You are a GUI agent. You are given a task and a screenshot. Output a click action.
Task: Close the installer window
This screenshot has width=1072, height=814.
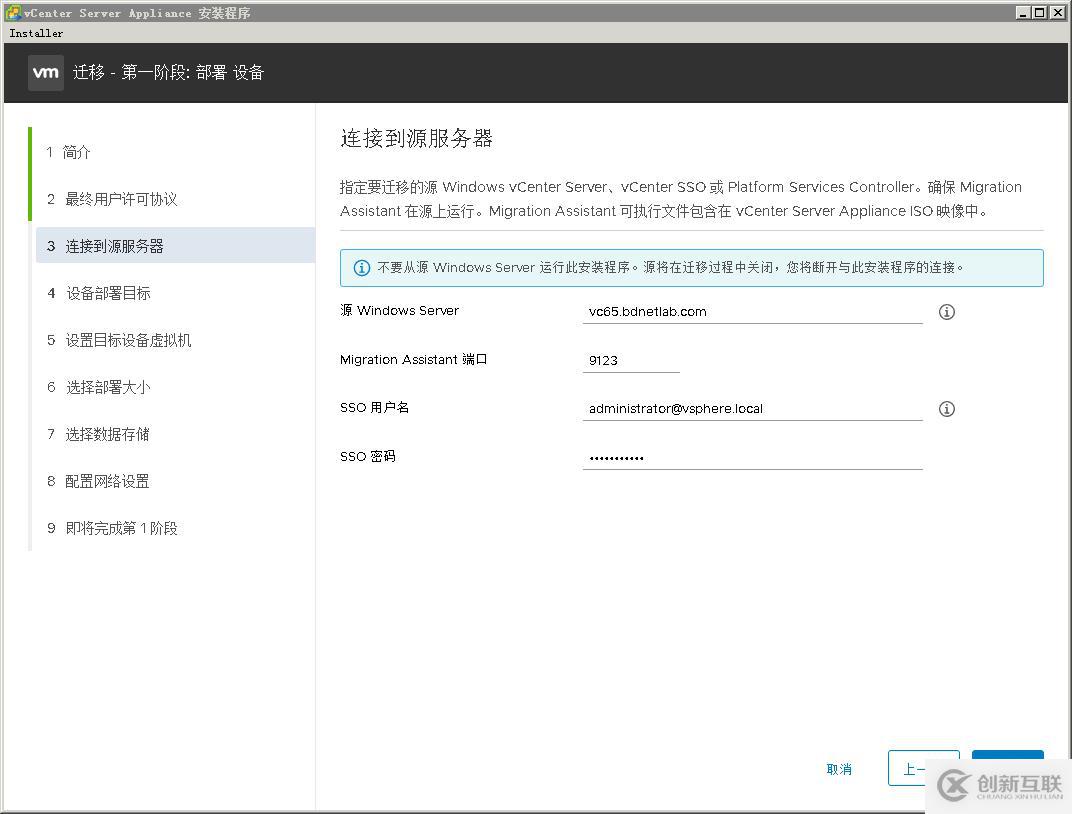(1057, 12)
